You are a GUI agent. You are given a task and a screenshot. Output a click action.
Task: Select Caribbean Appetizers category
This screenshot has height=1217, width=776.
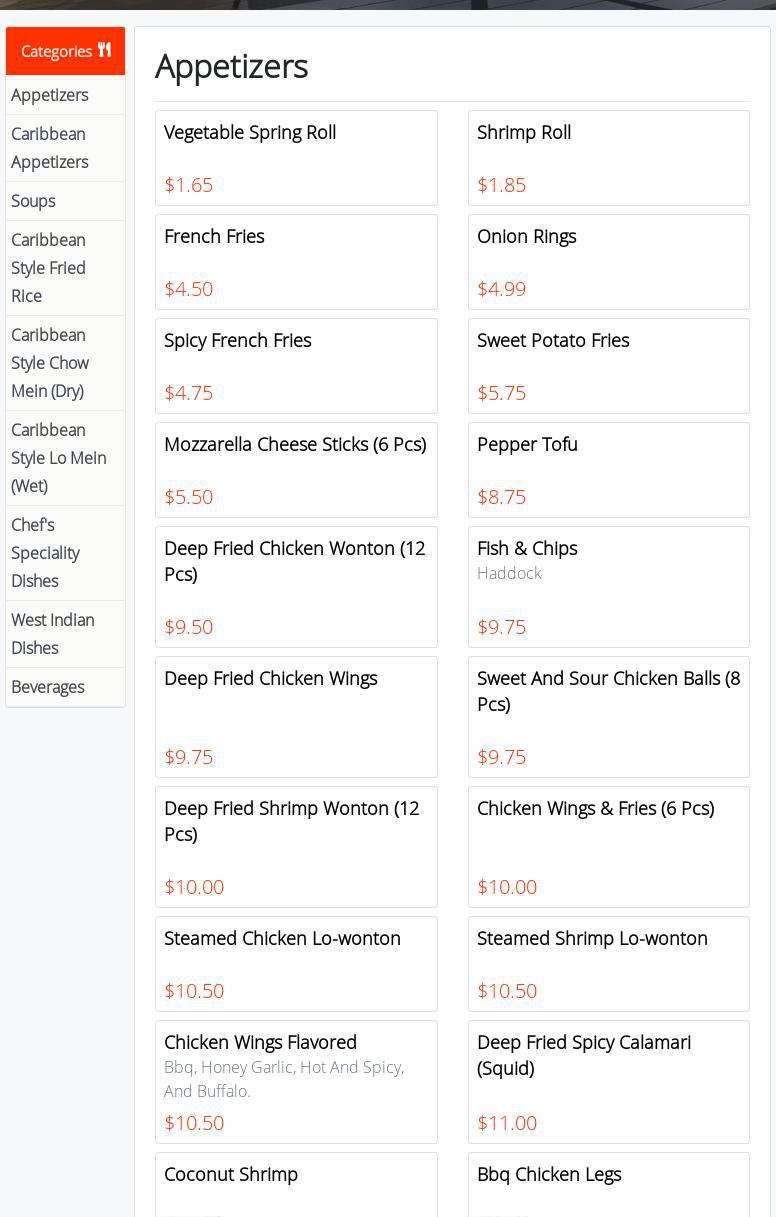coord(50,148)
